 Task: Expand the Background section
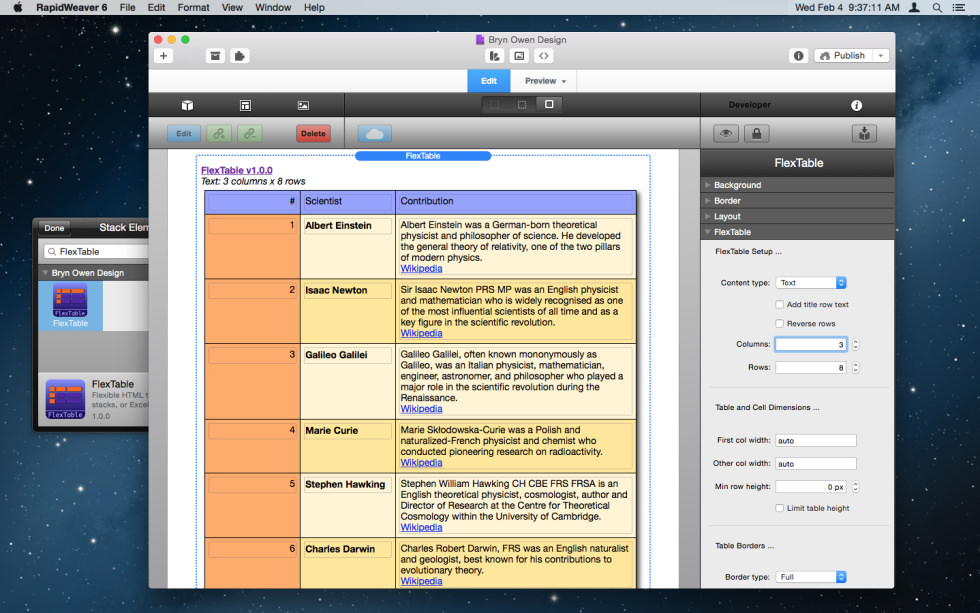tap(798, 185)
